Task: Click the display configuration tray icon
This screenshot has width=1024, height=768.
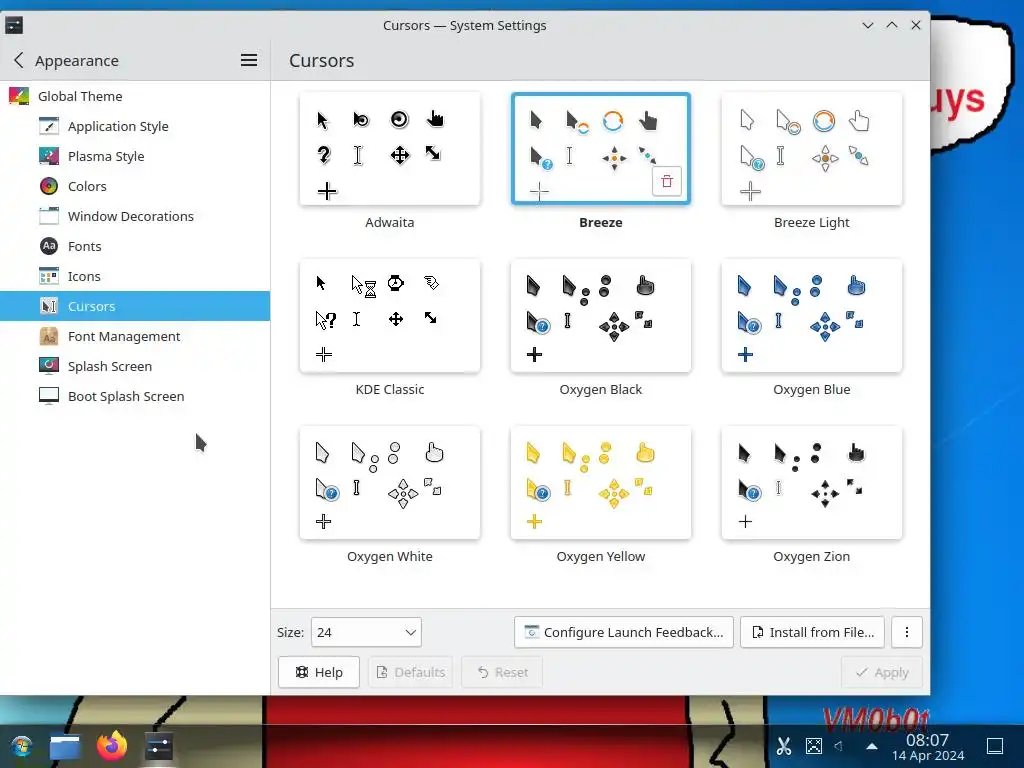Action: (x=814, y=746)
